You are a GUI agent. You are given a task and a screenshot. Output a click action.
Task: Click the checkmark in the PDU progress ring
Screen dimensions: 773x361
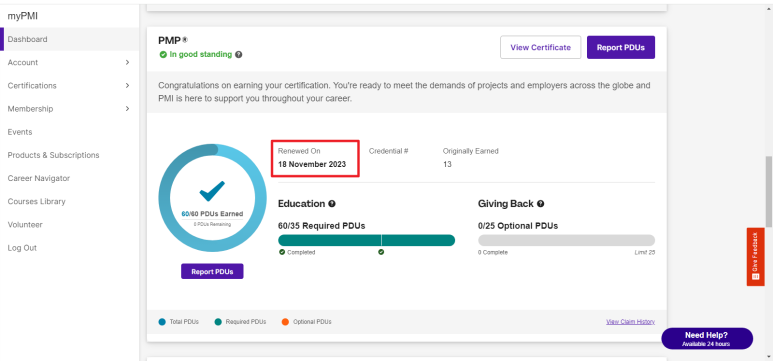[212, 191]
